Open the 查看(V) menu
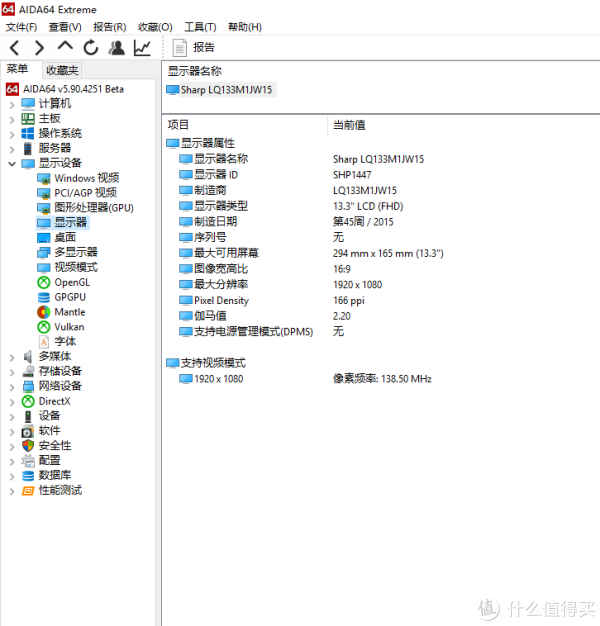600x626 pixels. pyautogui.click(x=65, y=27)
